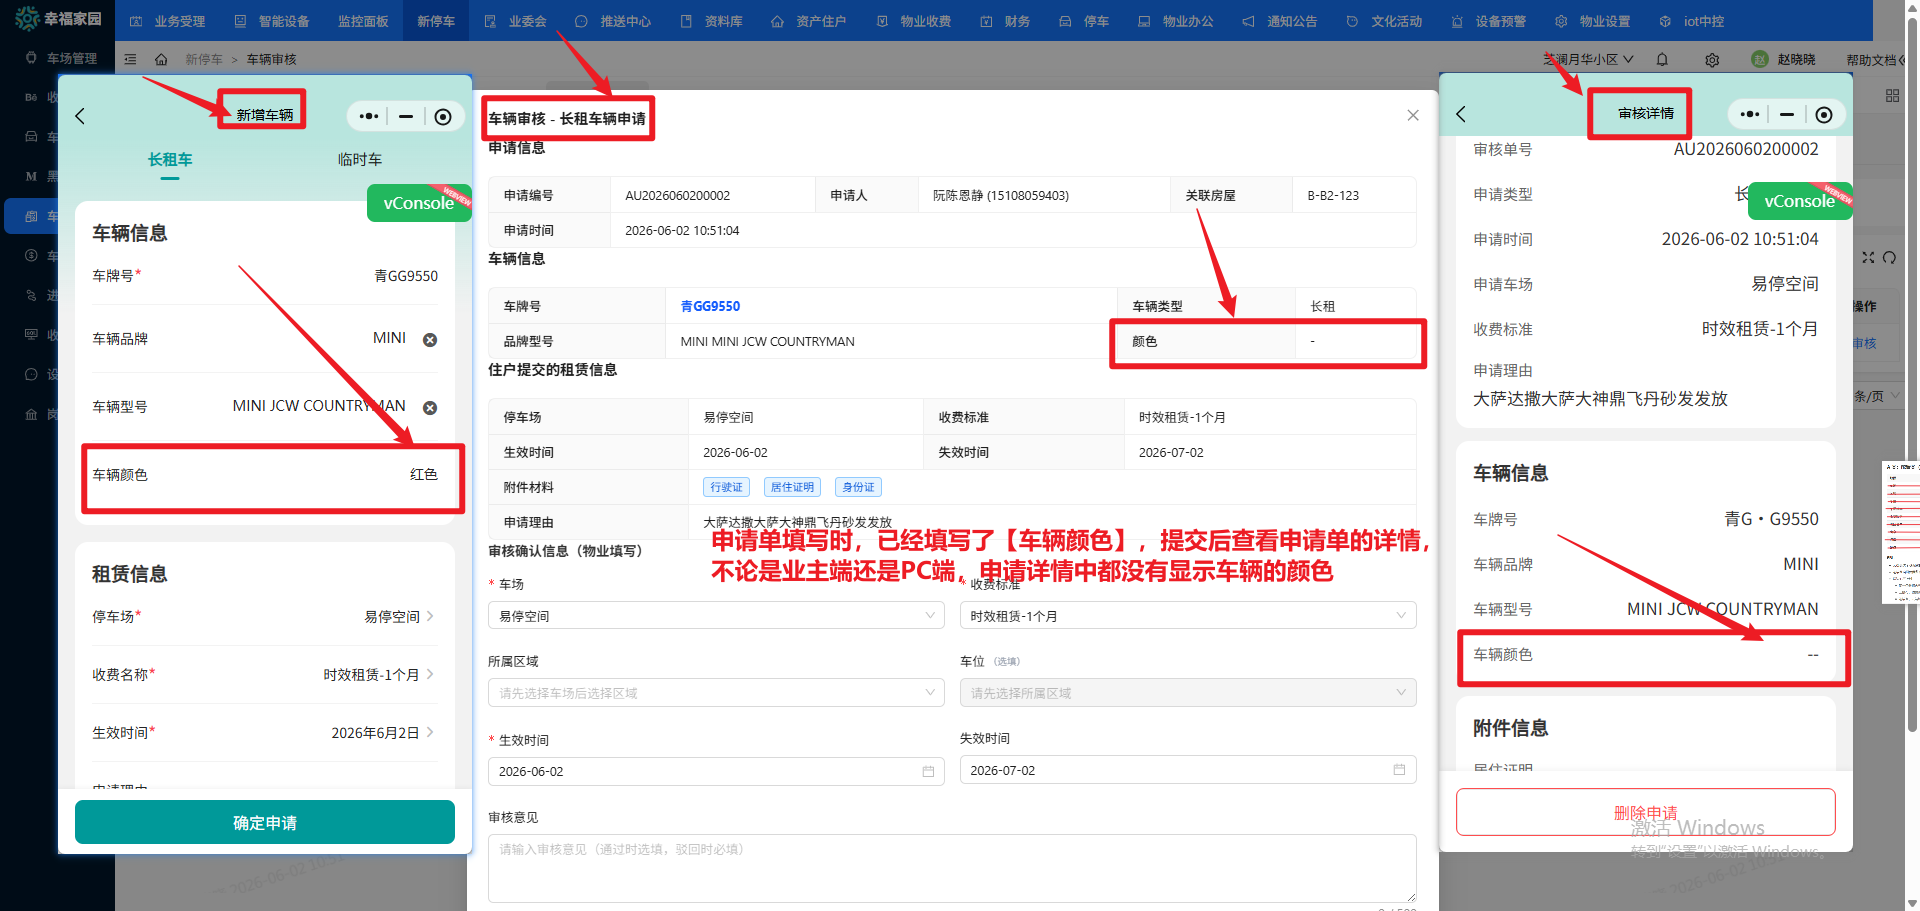Click 车场管理 sidebar header icon
Screen dimensions: 1920x911
31,58
